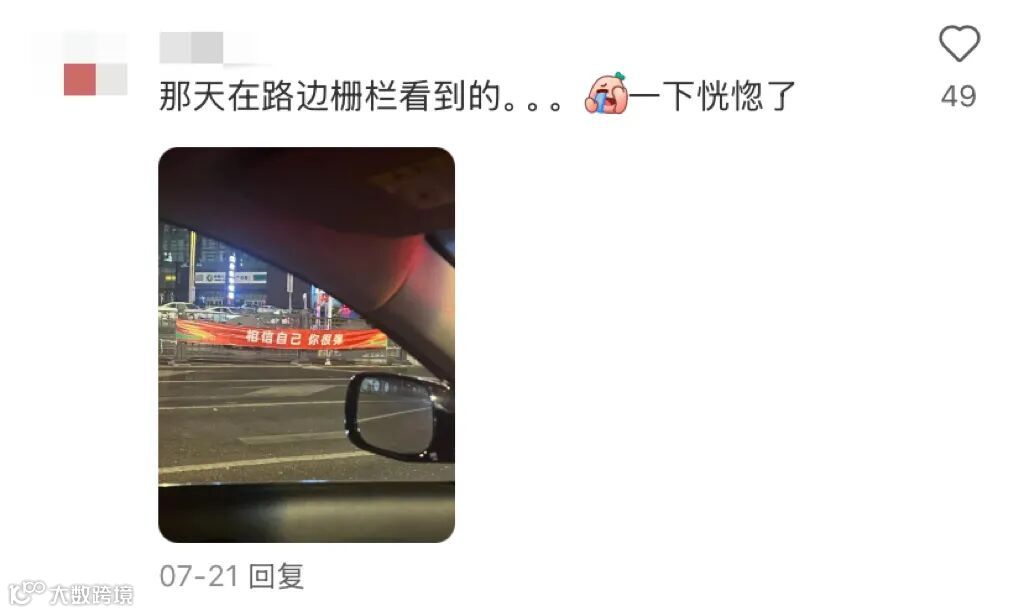Viewport: 1024px width, 613px height.
Task: Click the dark car door at the bottom of the photo
Action: (306, 513)
